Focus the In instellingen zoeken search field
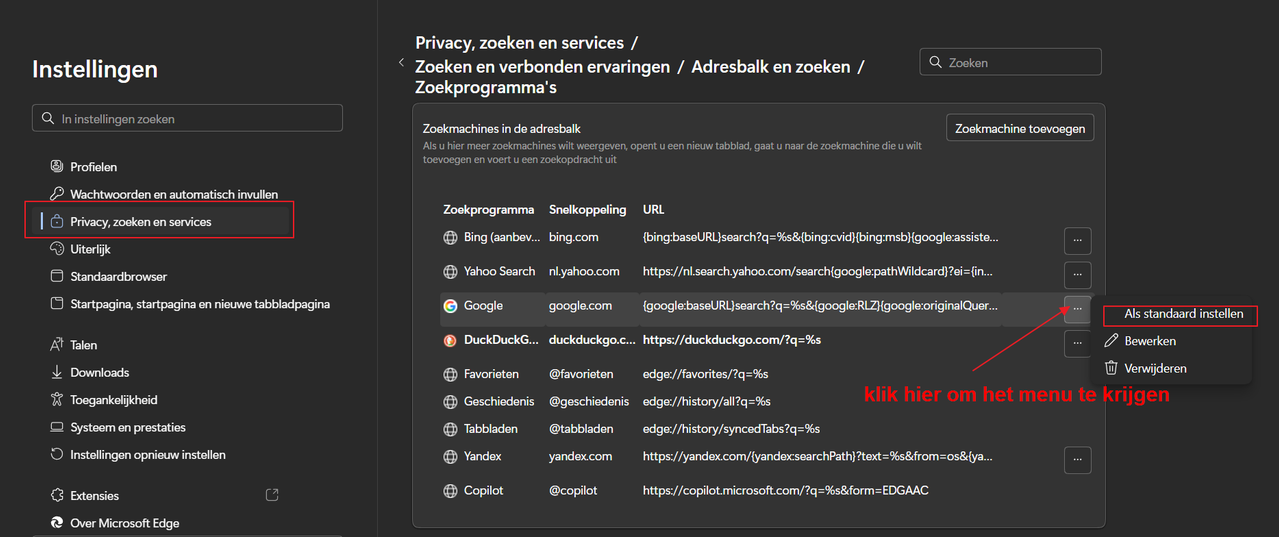Image resolution: width=1279 pixels, height=537 pixels. click(187, 118)
